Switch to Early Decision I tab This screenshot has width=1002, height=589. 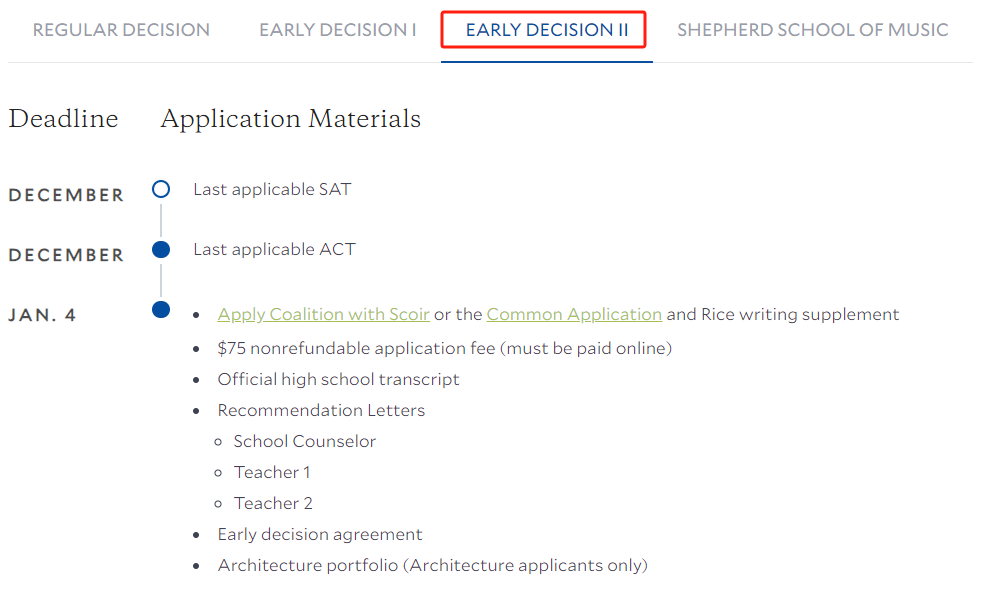pyautogui.click(x=337, y=30)
